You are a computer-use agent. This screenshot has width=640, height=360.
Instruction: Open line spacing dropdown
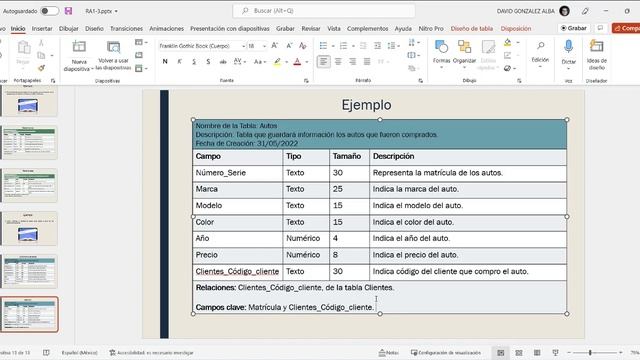(x=393, y=46)
